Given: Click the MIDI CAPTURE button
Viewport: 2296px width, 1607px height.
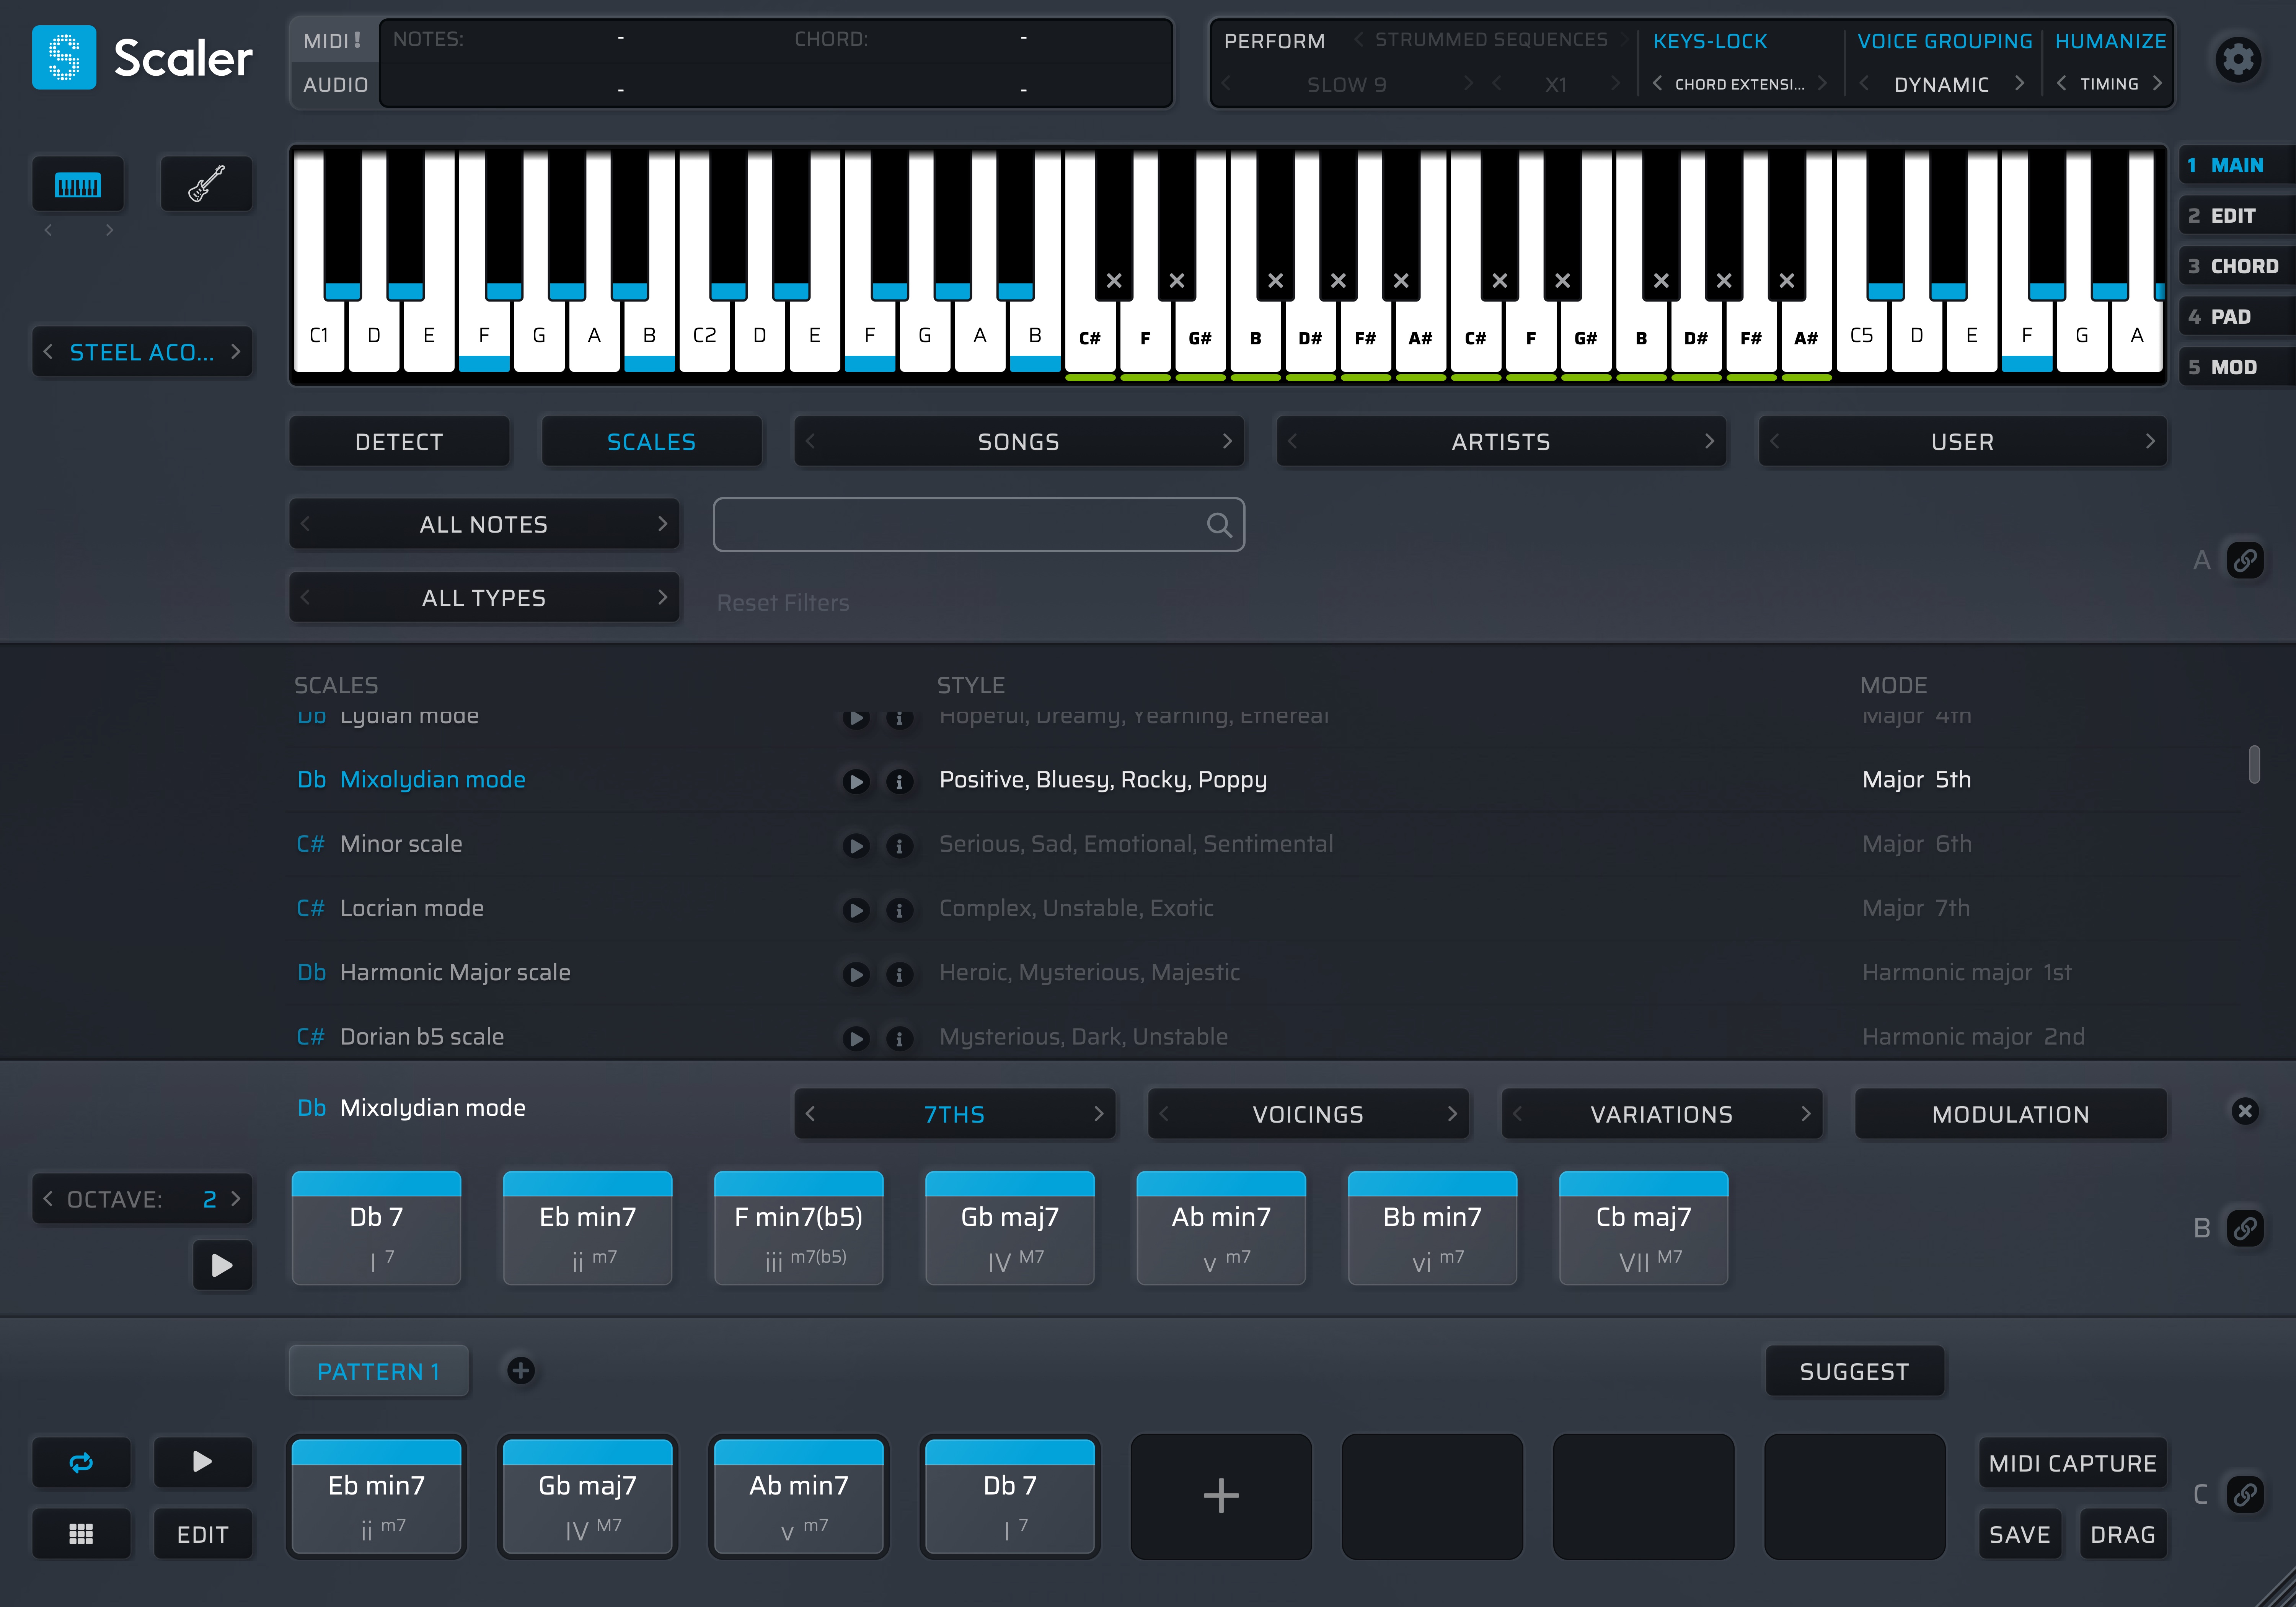Looking at the screenshot, I should coord(2073,1462).
